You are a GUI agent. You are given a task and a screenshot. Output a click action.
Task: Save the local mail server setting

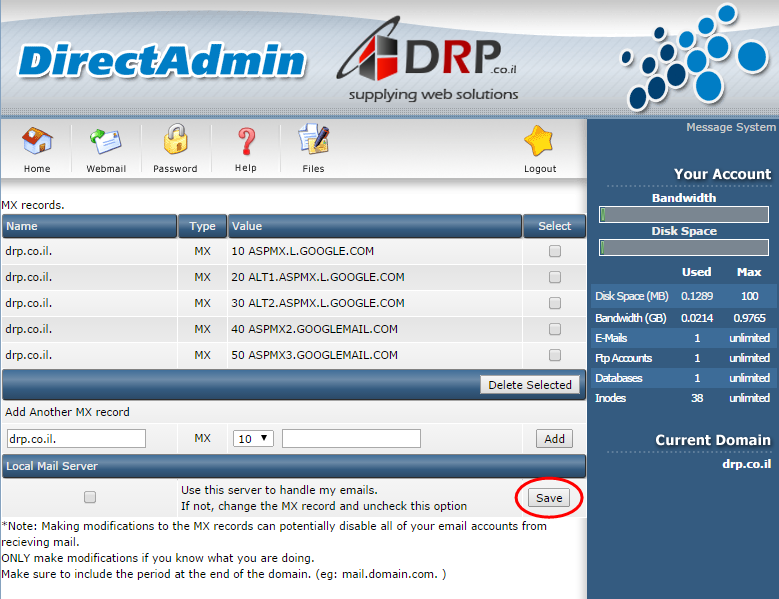pyautogui.click(x=549, y=498)
